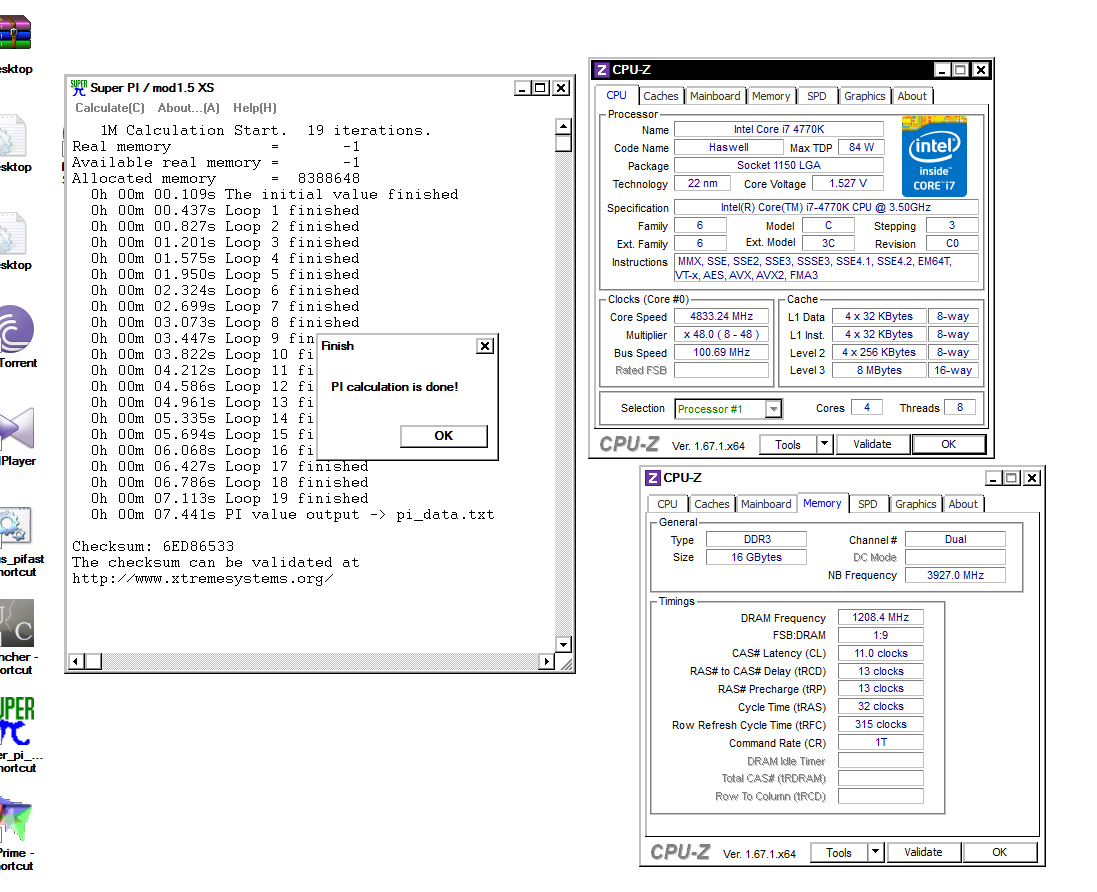1097x892 pixels.
Task: Click Validate button in upper CPU-Z
Action: tap(872, 444)
